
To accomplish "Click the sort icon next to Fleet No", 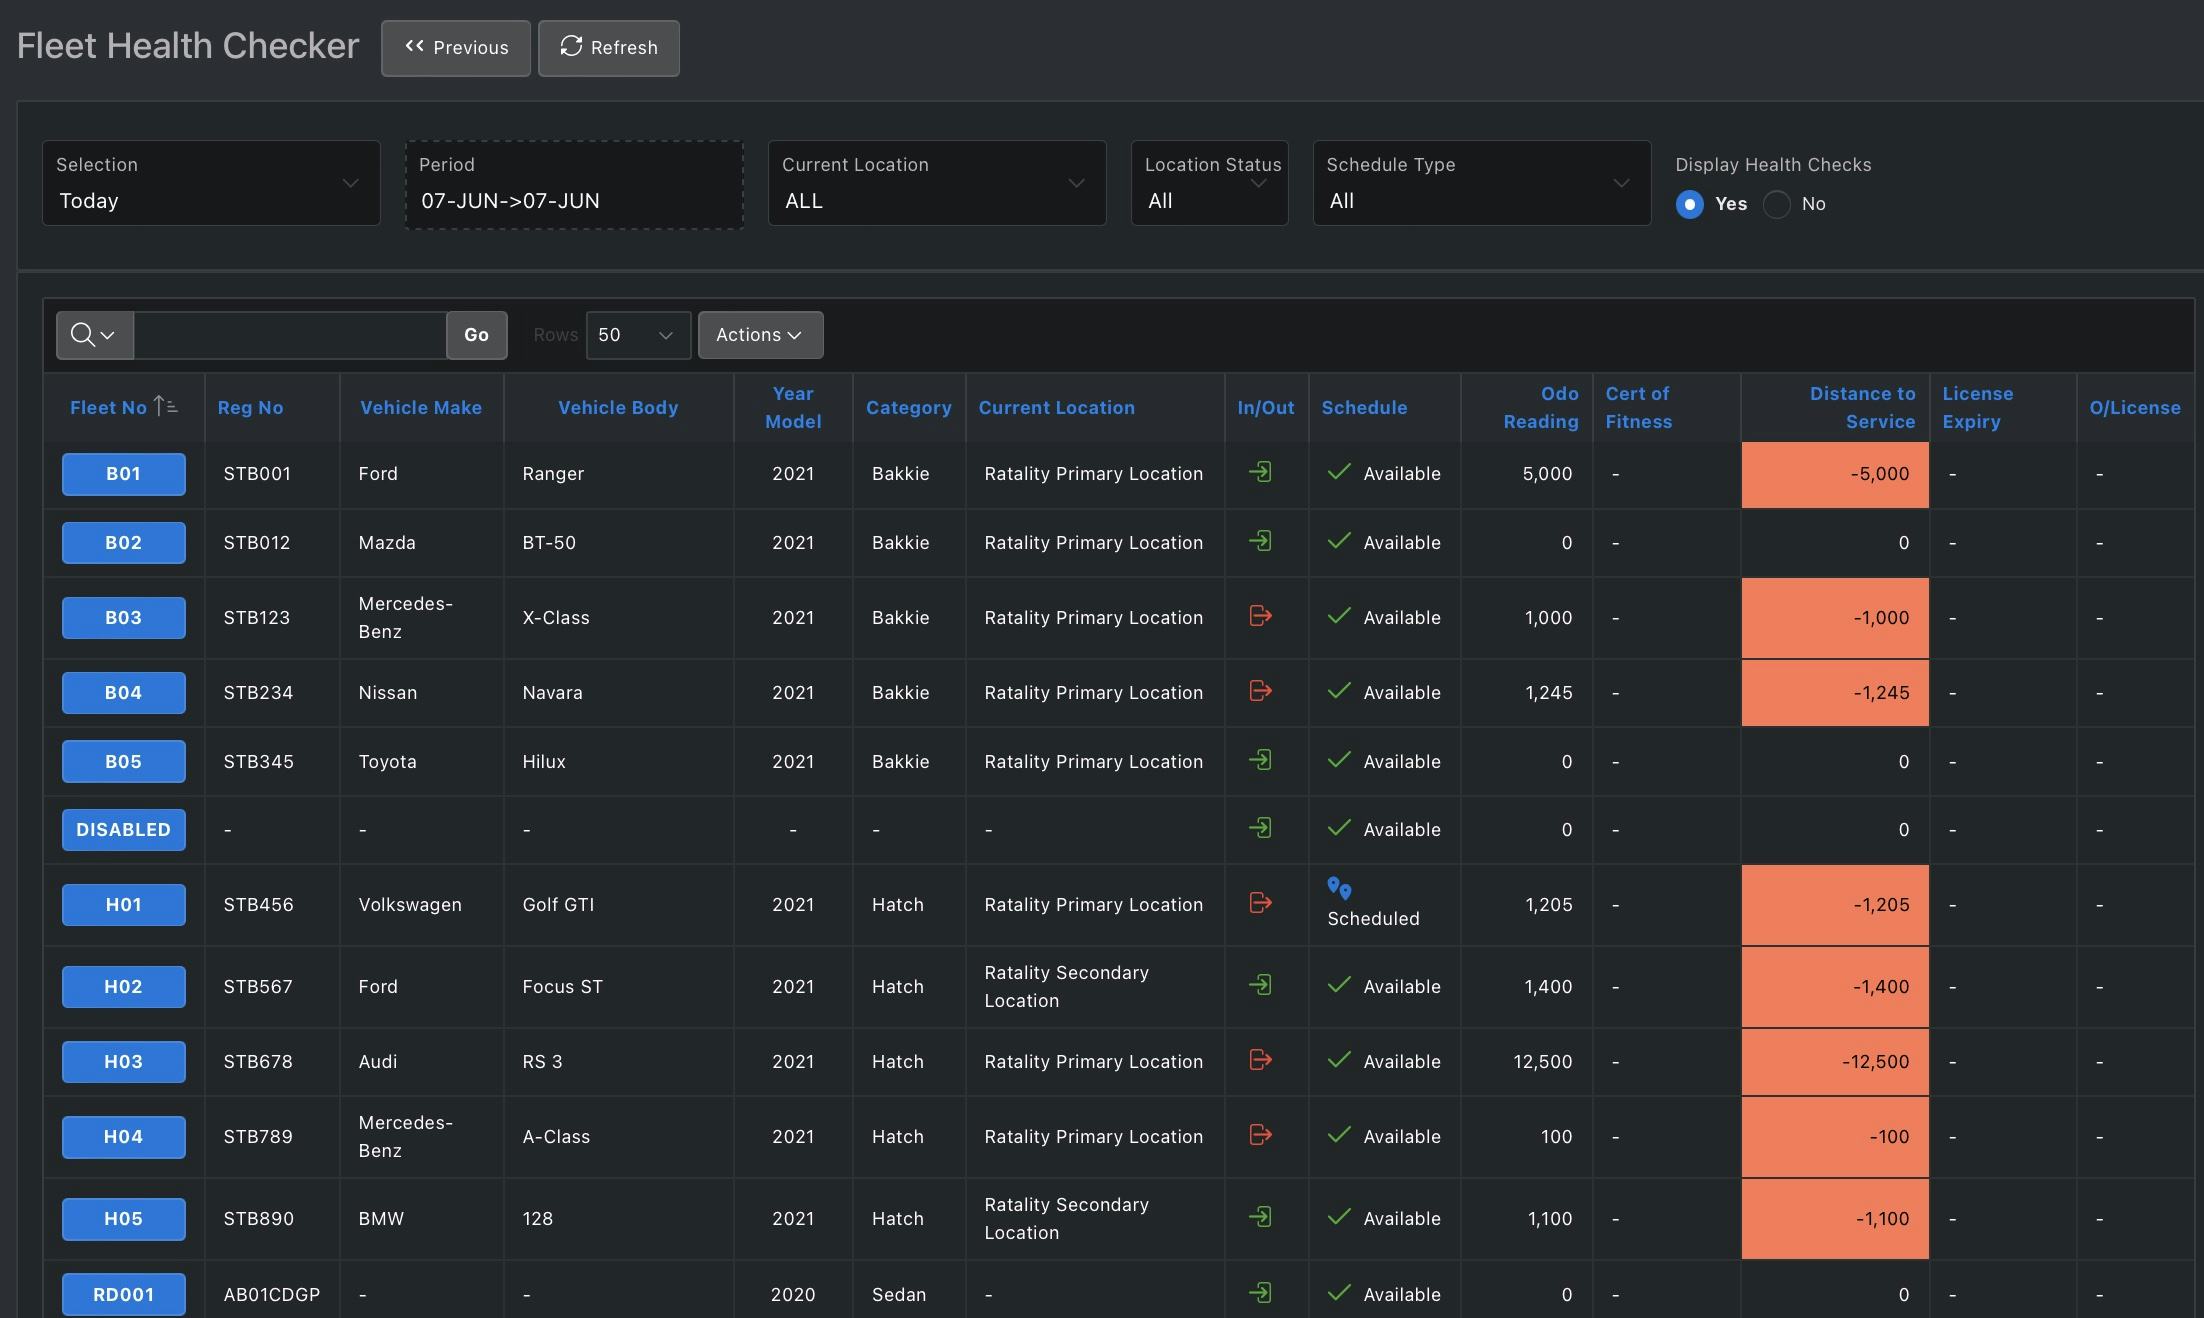I will click(x=165, y=406).
